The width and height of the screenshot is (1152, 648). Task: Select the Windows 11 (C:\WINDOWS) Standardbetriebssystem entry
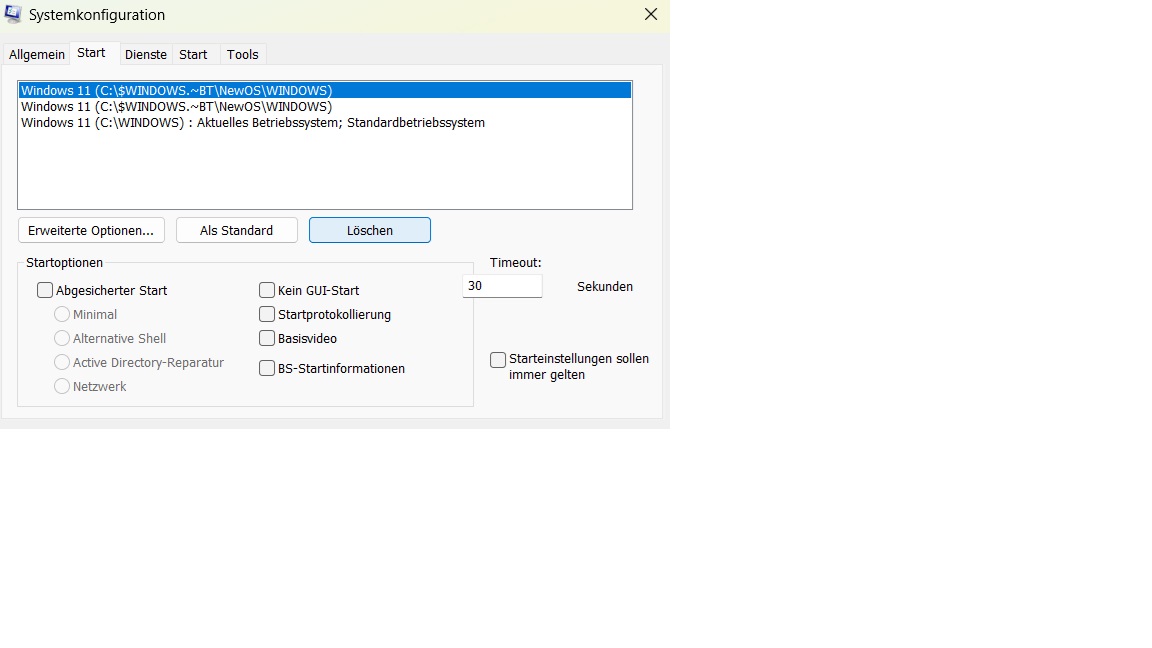click(325, 123)
